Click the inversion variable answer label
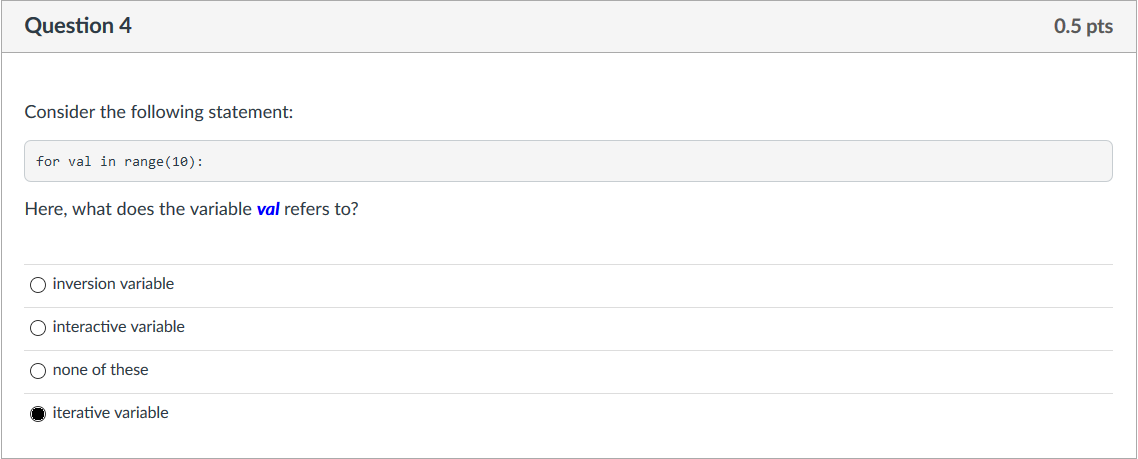Viewport: 1138px width, 459px height. pos(113,284)
